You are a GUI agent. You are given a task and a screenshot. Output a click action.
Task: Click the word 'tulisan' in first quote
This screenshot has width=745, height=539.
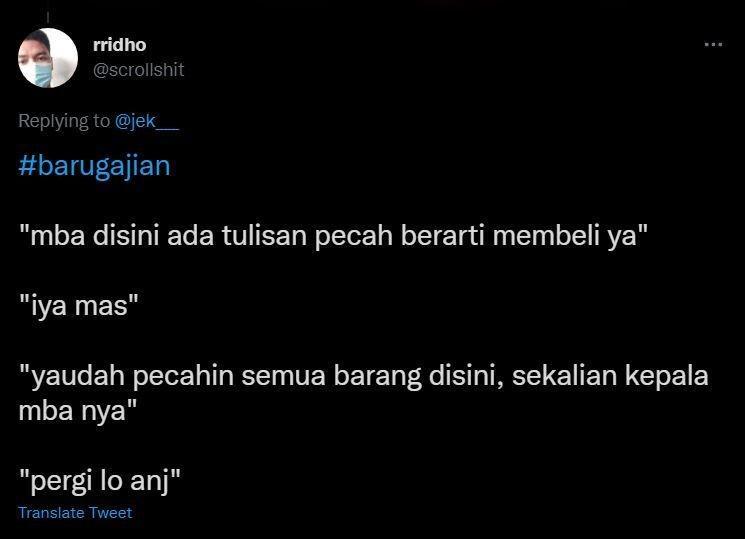click(x=265, y=235)
